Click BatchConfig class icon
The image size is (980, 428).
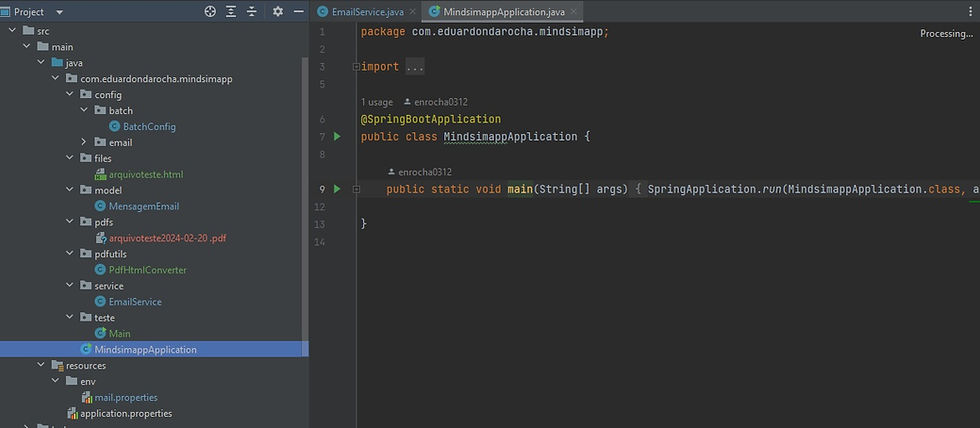114,126
